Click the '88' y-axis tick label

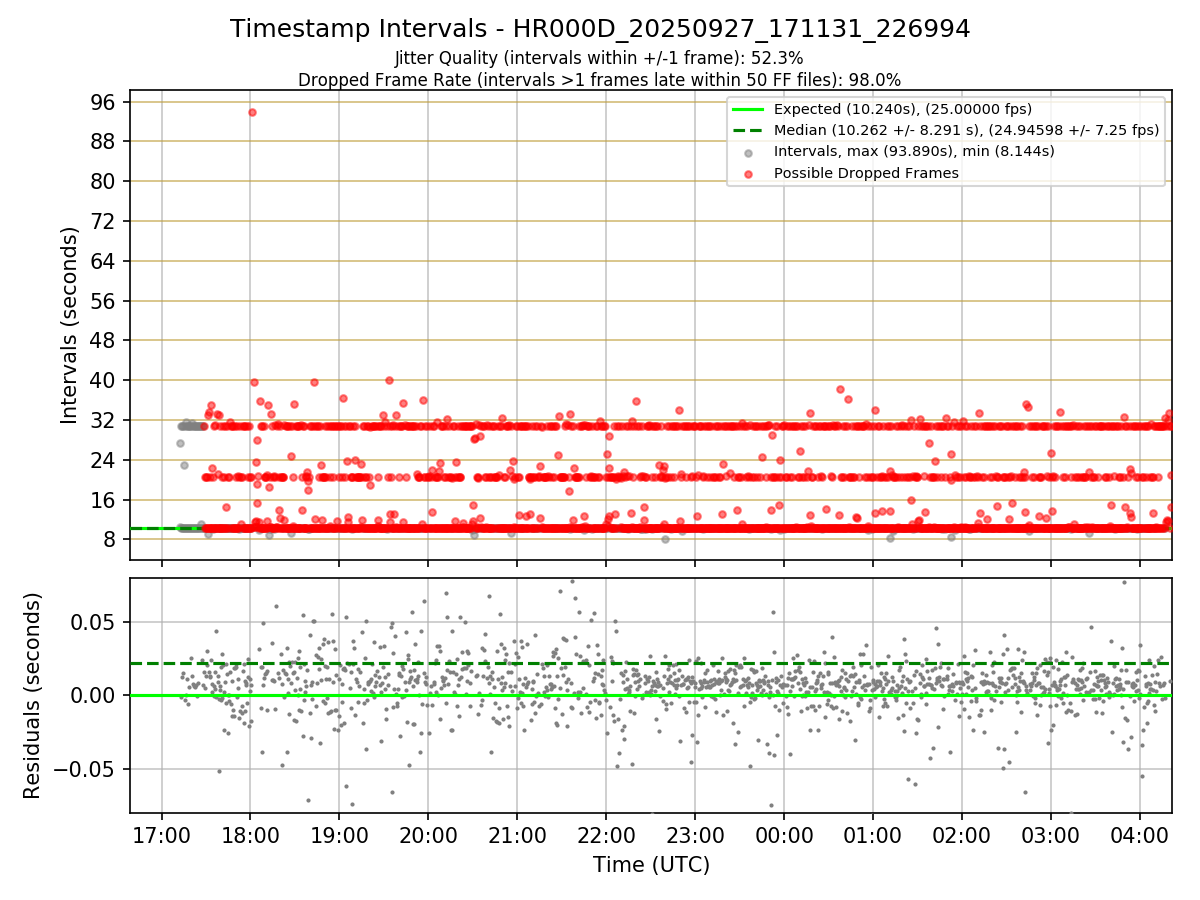pyautogui.click(x=103, y=141)
